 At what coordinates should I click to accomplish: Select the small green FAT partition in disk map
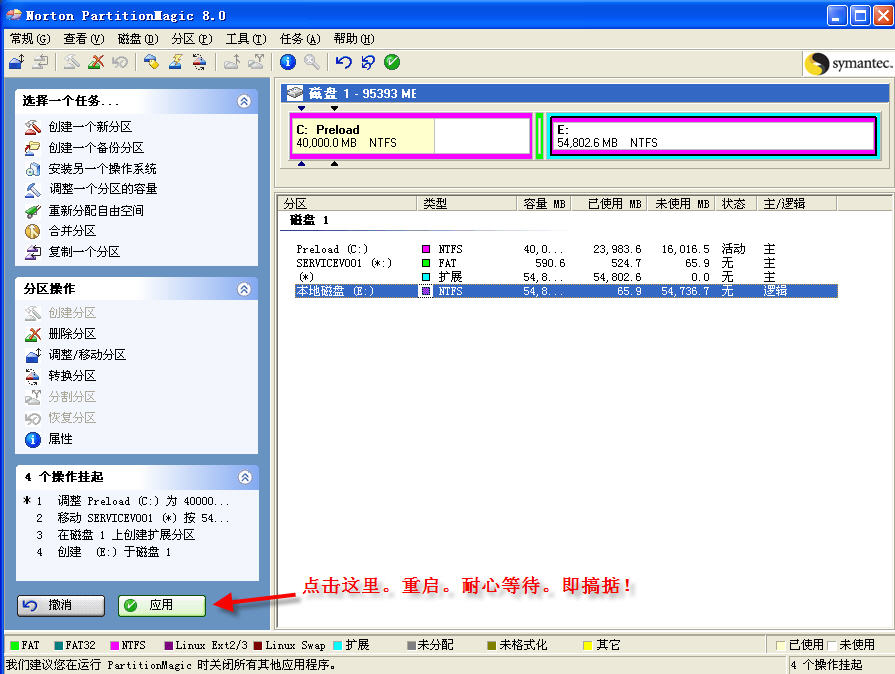click(x=539, y=136)
